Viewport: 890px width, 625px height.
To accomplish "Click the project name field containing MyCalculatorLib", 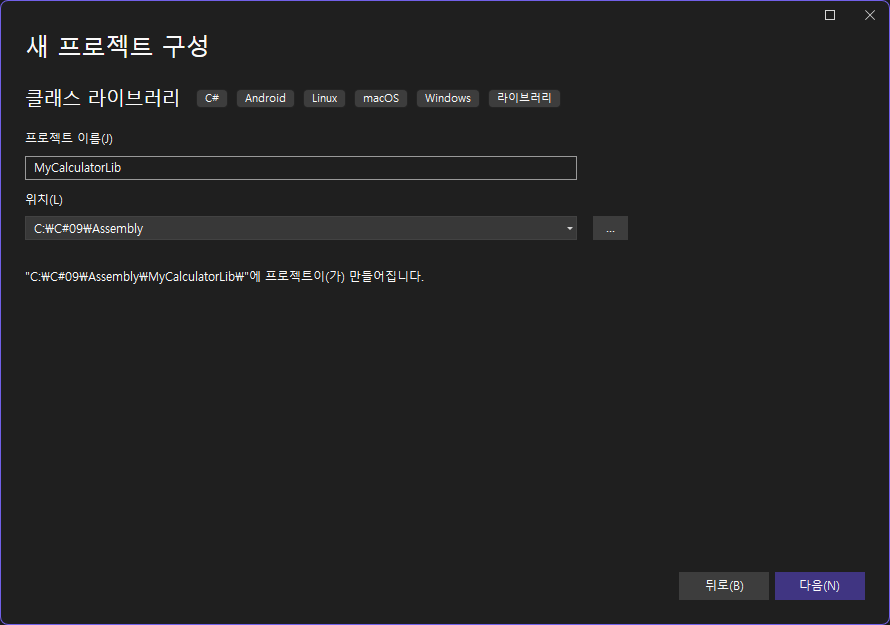I will click(301, 168).
